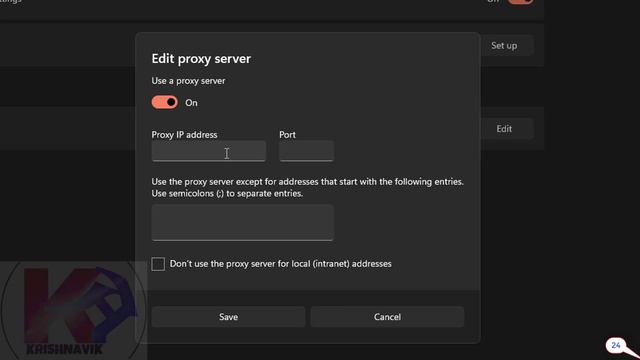Focus the Proxy IP address field
The width and height of the screenshot is (640, 360).
click(209, 151)
